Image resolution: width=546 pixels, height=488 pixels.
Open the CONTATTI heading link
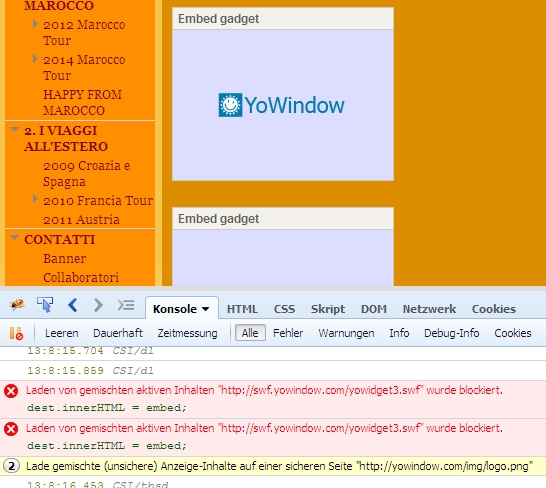coord(60,240)
